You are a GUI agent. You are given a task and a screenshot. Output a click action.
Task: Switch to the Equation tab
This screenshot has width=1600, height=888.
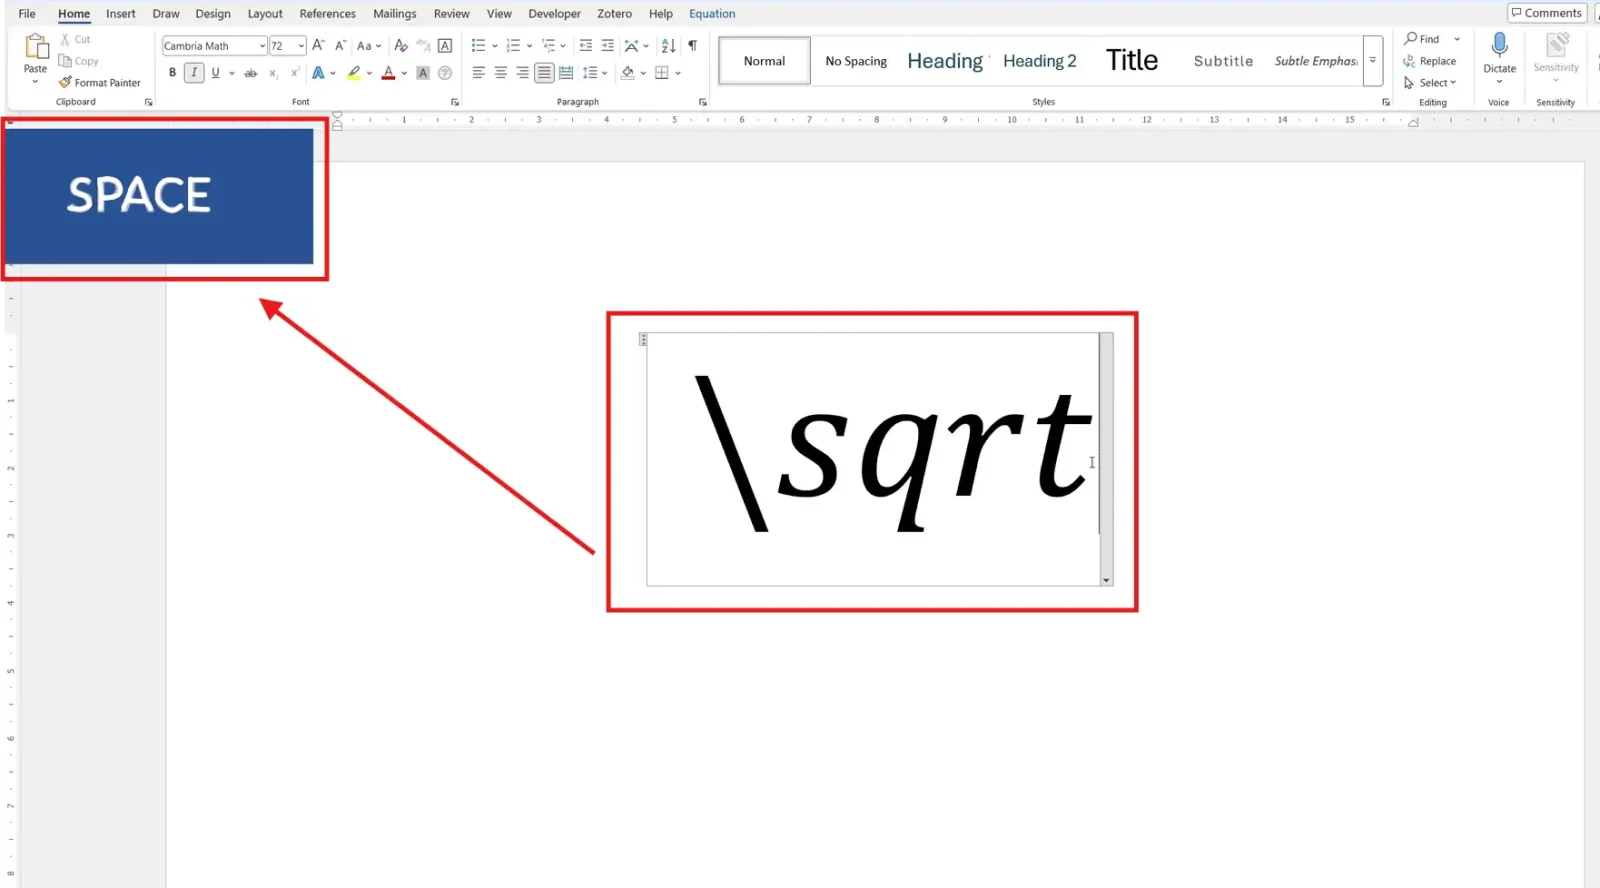(x=712, y=14)
